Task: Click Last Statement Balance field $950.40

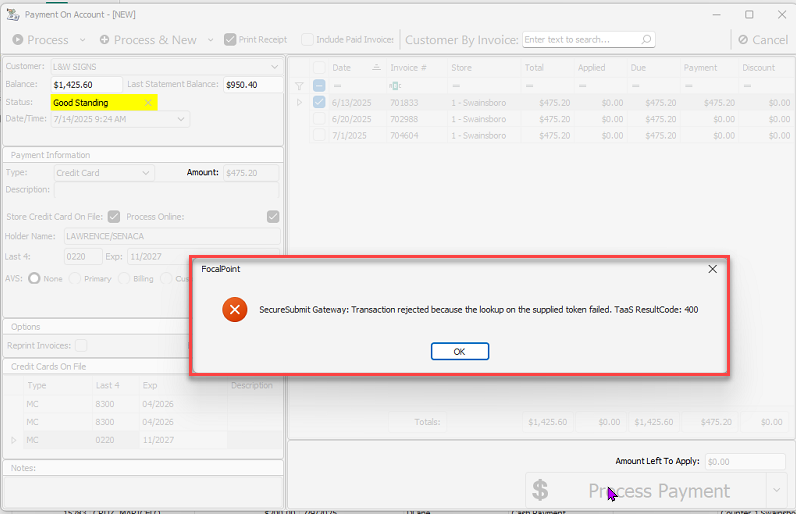Action: (253, 85)
